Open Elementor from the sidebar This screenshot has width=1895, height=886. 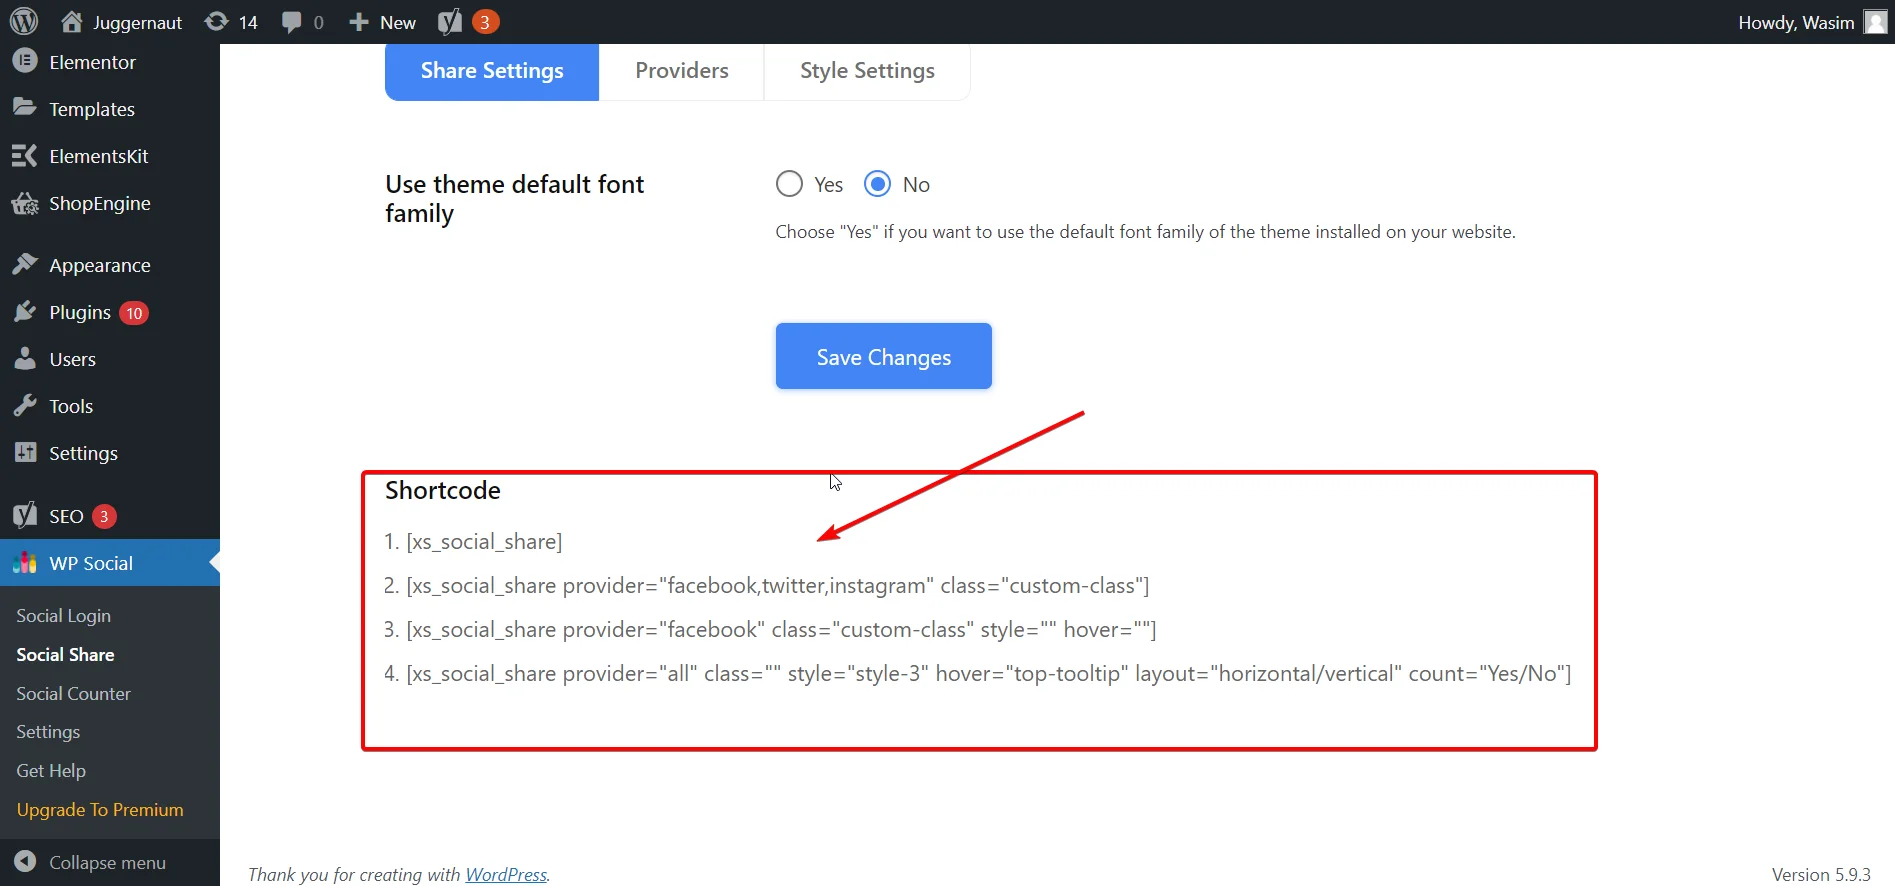point(92,62)
